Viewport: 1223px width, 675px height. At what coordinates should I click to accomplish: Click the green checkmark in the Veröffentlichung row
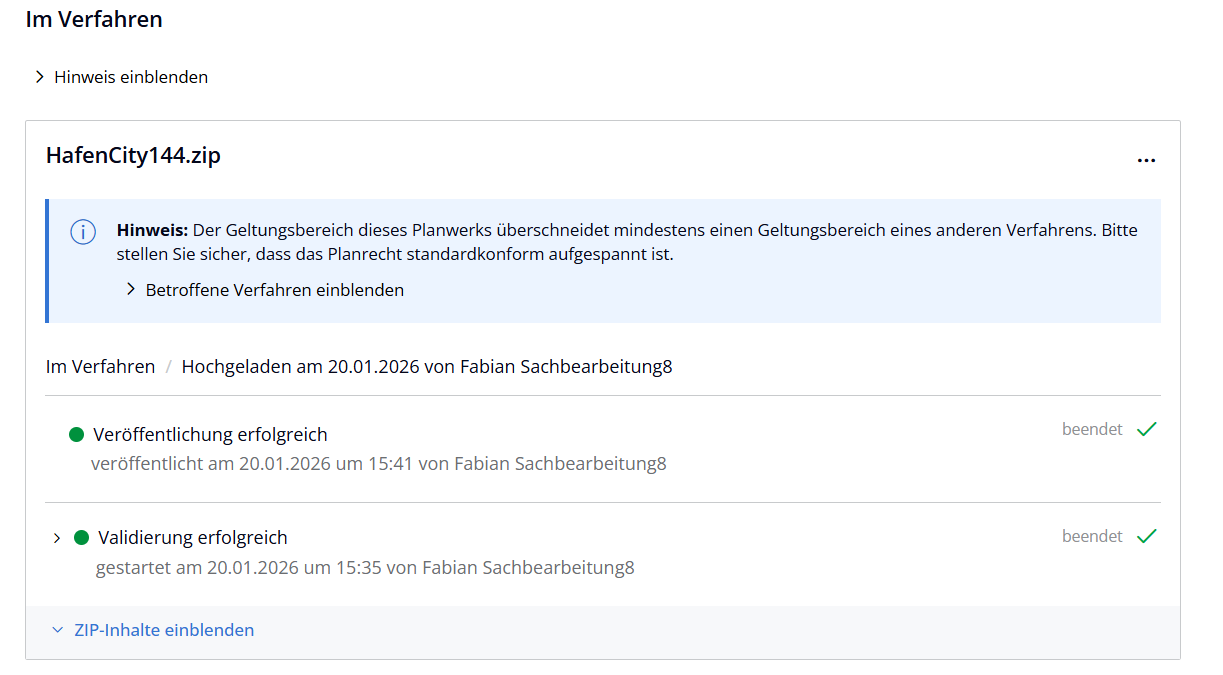click(1147, 429)
